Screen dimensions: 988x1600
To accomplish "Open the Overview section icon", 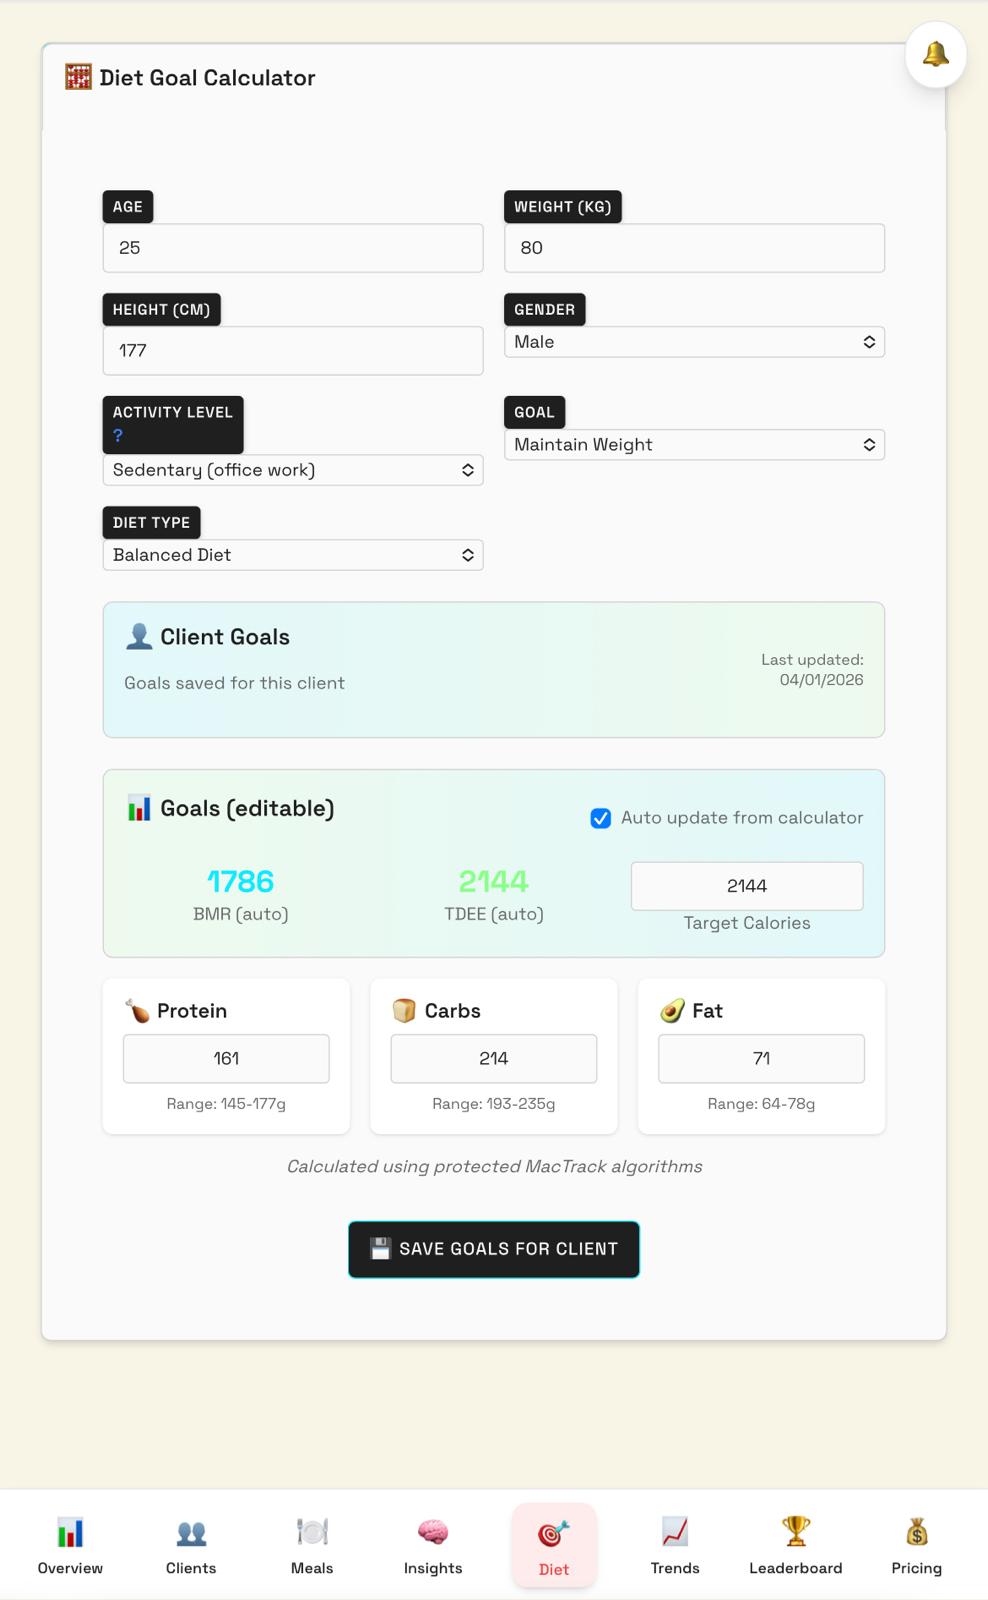I will click(69, 1533).
